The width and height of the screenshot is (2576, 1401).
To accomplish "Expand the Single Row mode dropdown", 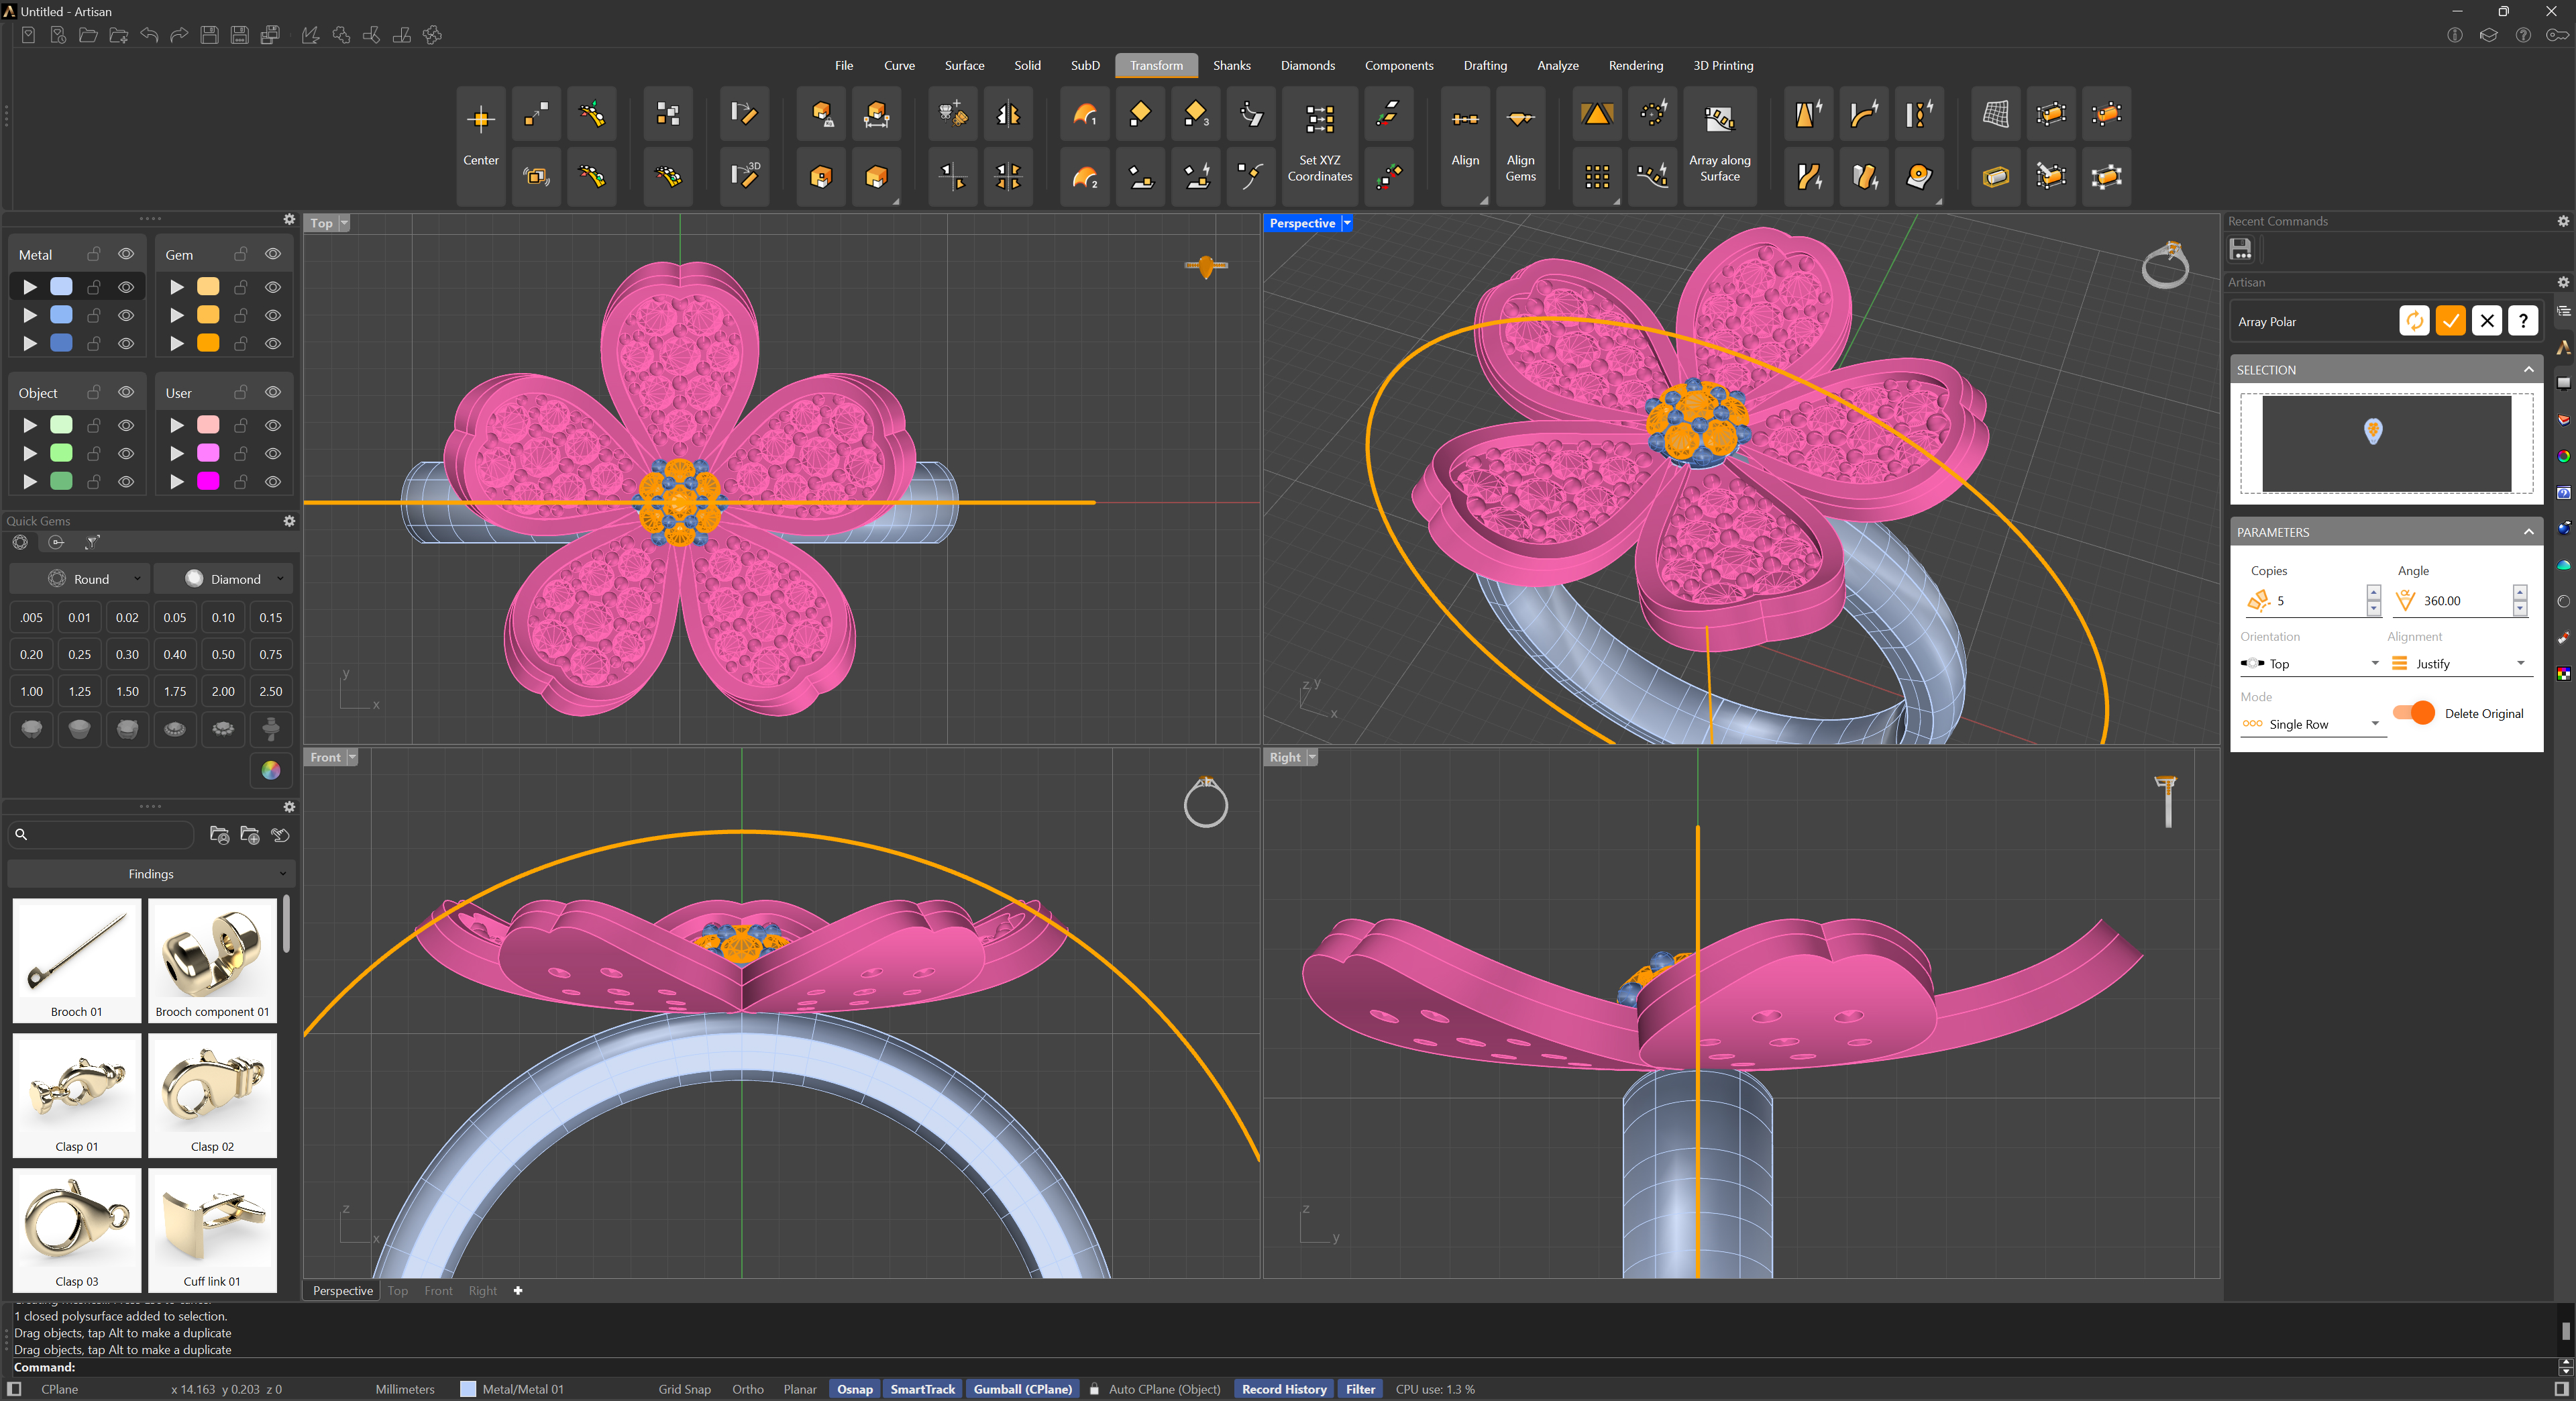I will coord(2310,724).
